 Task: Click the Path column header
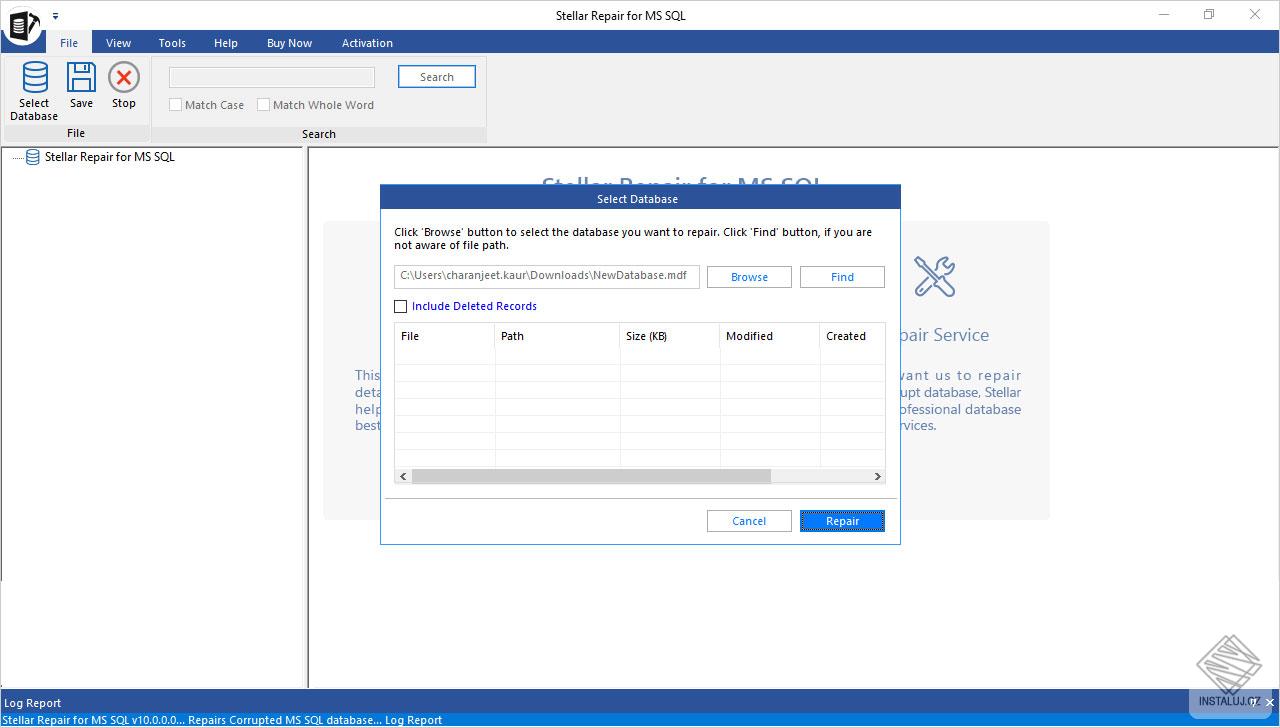coord(558,336)
